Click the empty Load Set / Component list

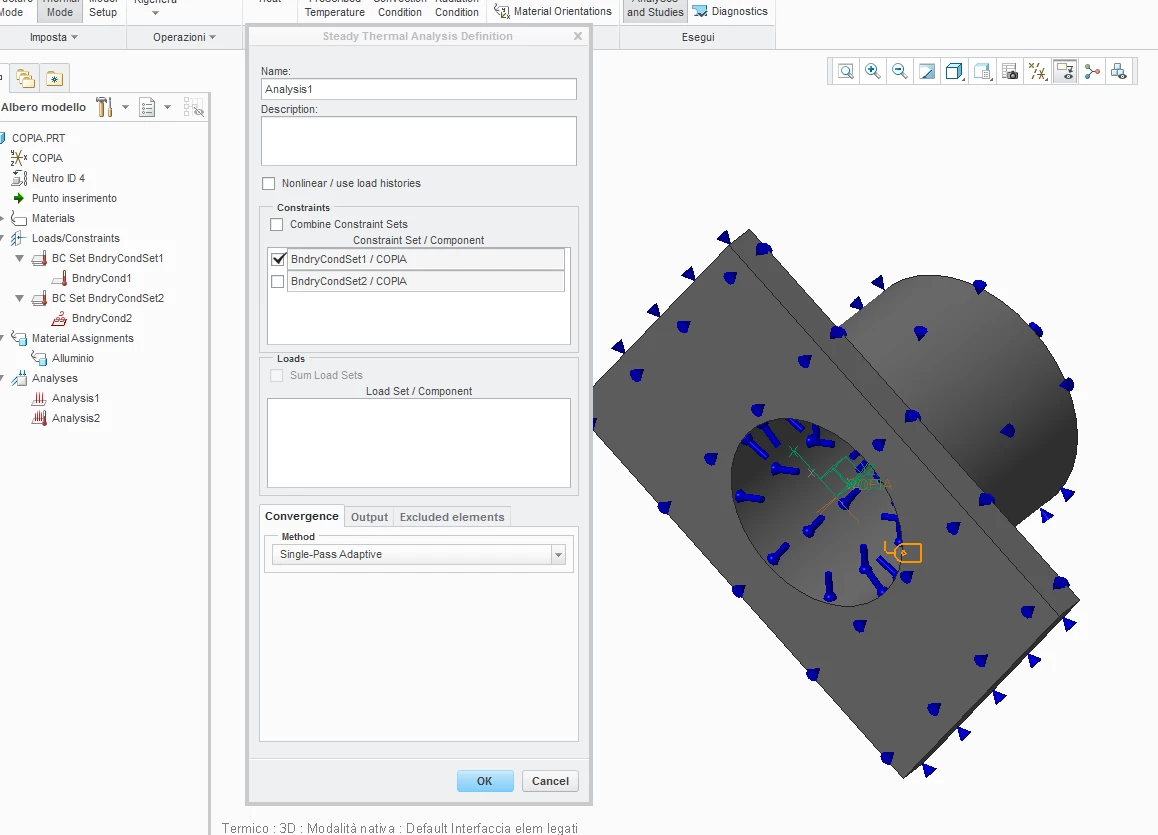419,443
